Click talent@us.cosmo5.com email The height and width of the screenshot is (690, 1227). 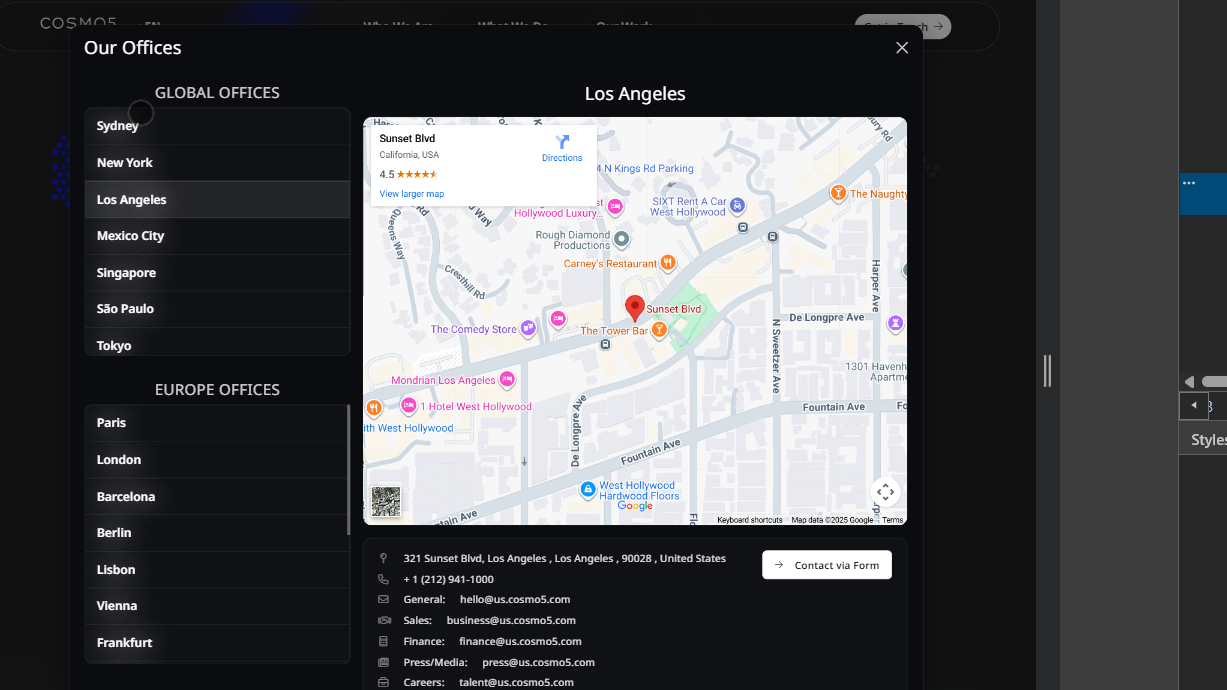click(517, 682)
